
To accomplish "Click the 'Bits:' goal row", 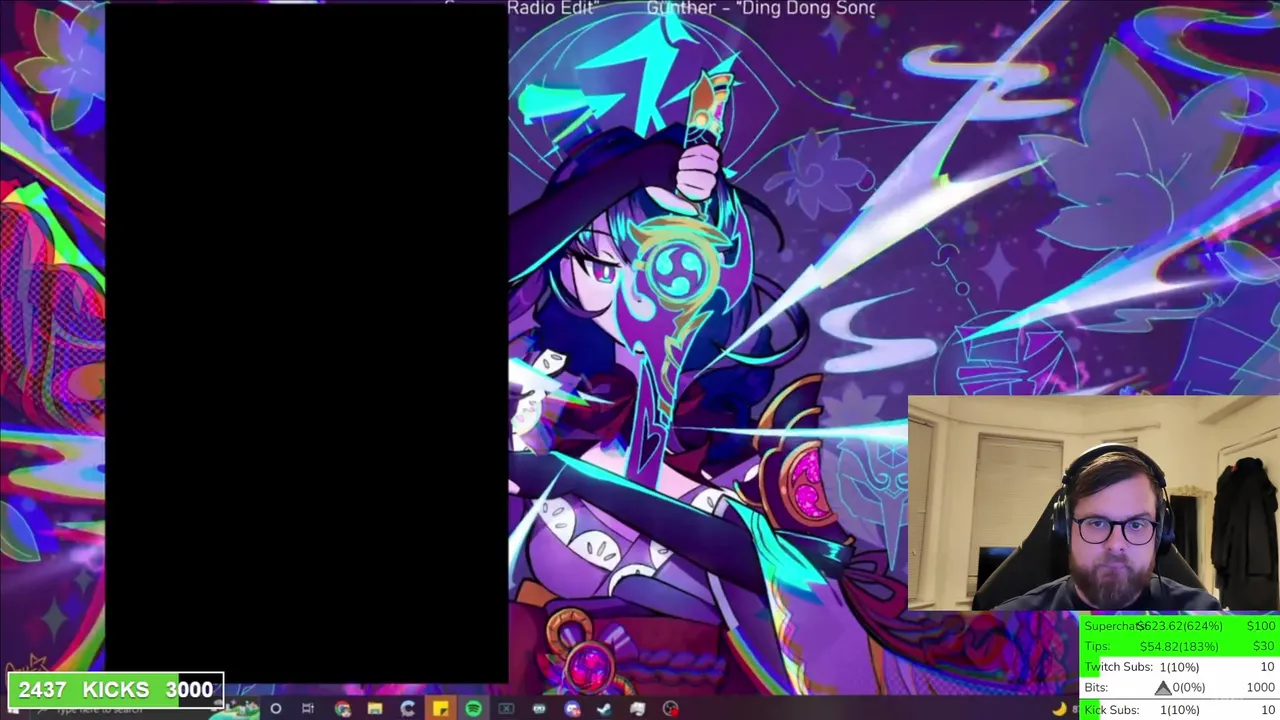I will (x=1180, y=688).
